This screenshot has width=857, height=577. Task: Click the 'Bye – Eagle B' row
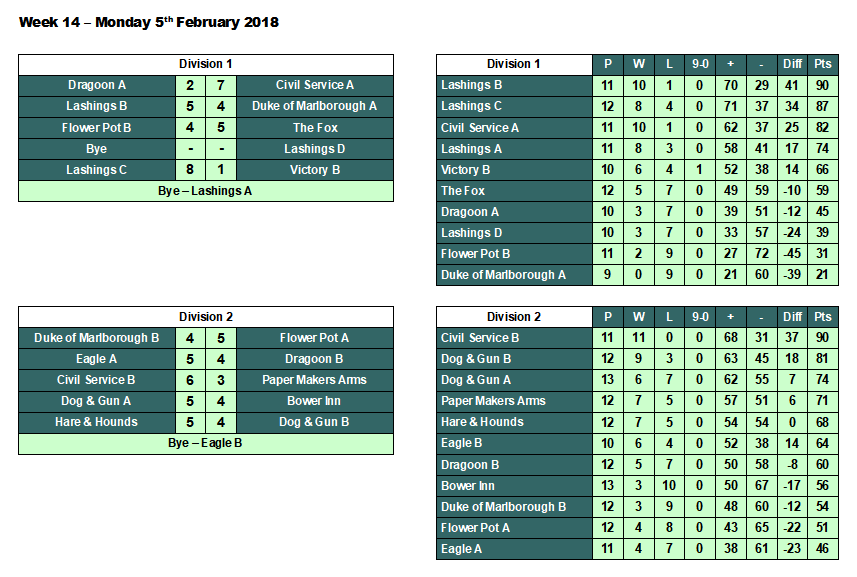pos(205,443)
